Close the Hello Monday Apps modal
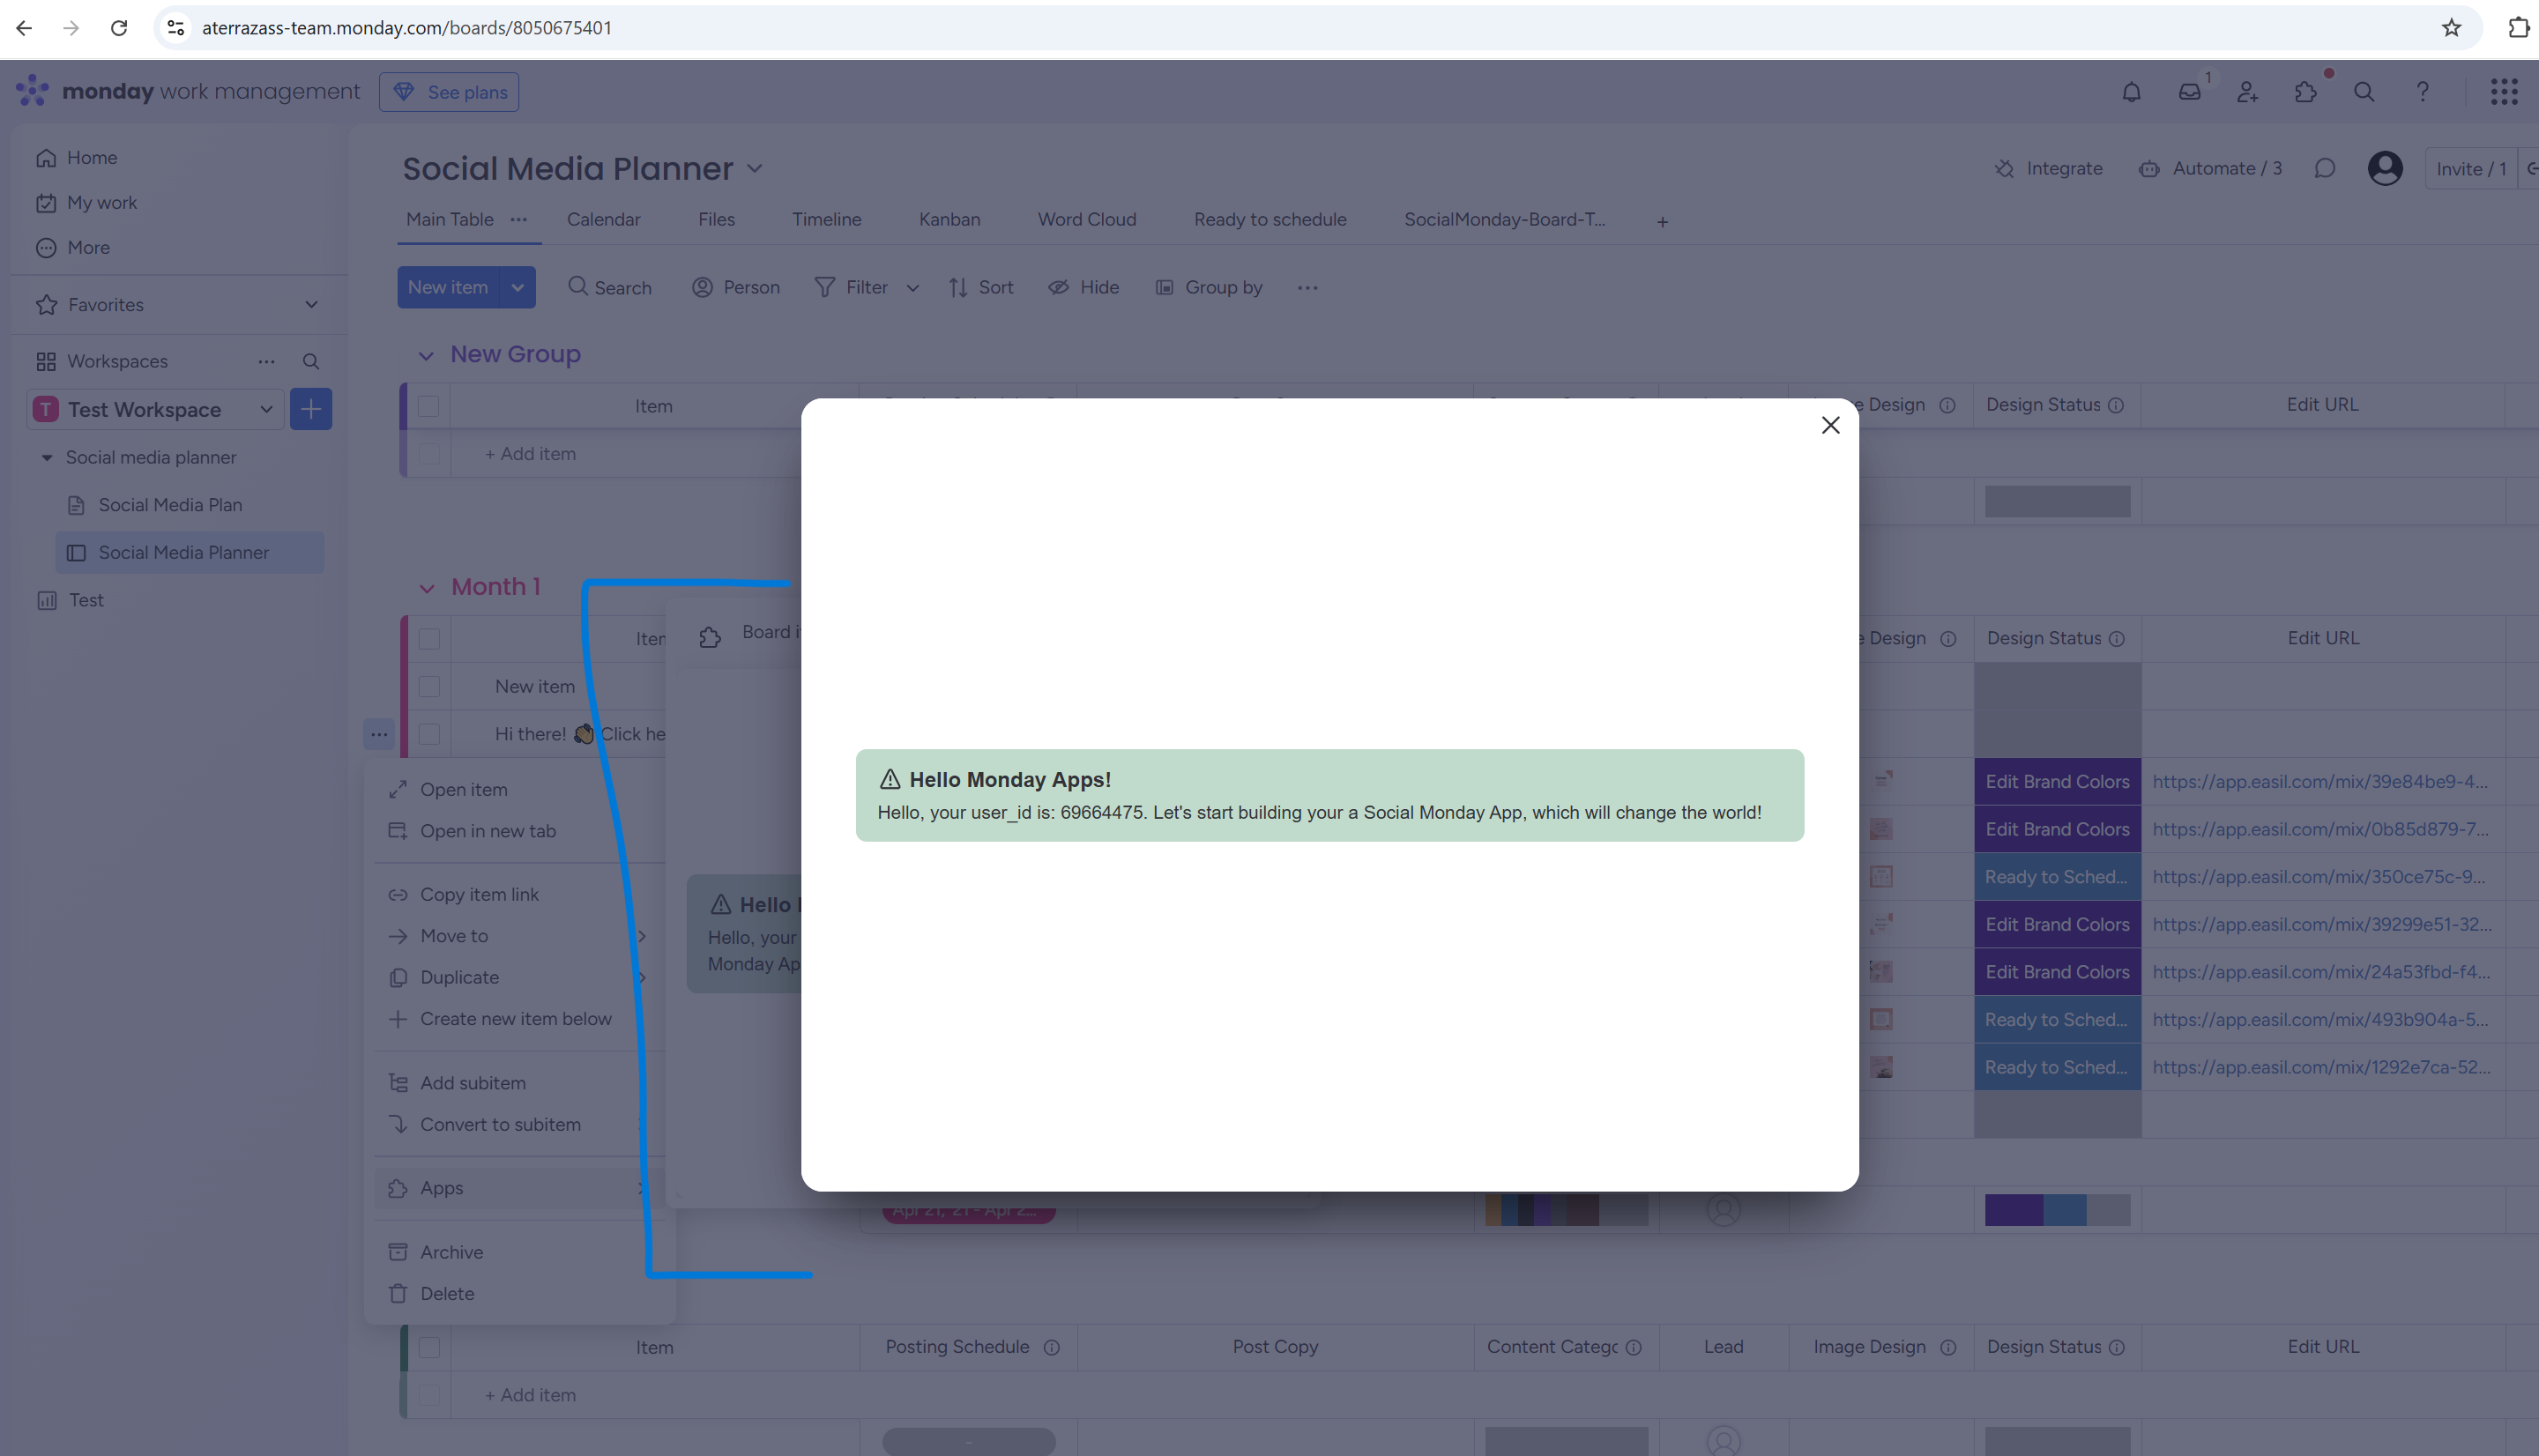Screen dimensions: 2539x1456 [x=1830, y=425]
